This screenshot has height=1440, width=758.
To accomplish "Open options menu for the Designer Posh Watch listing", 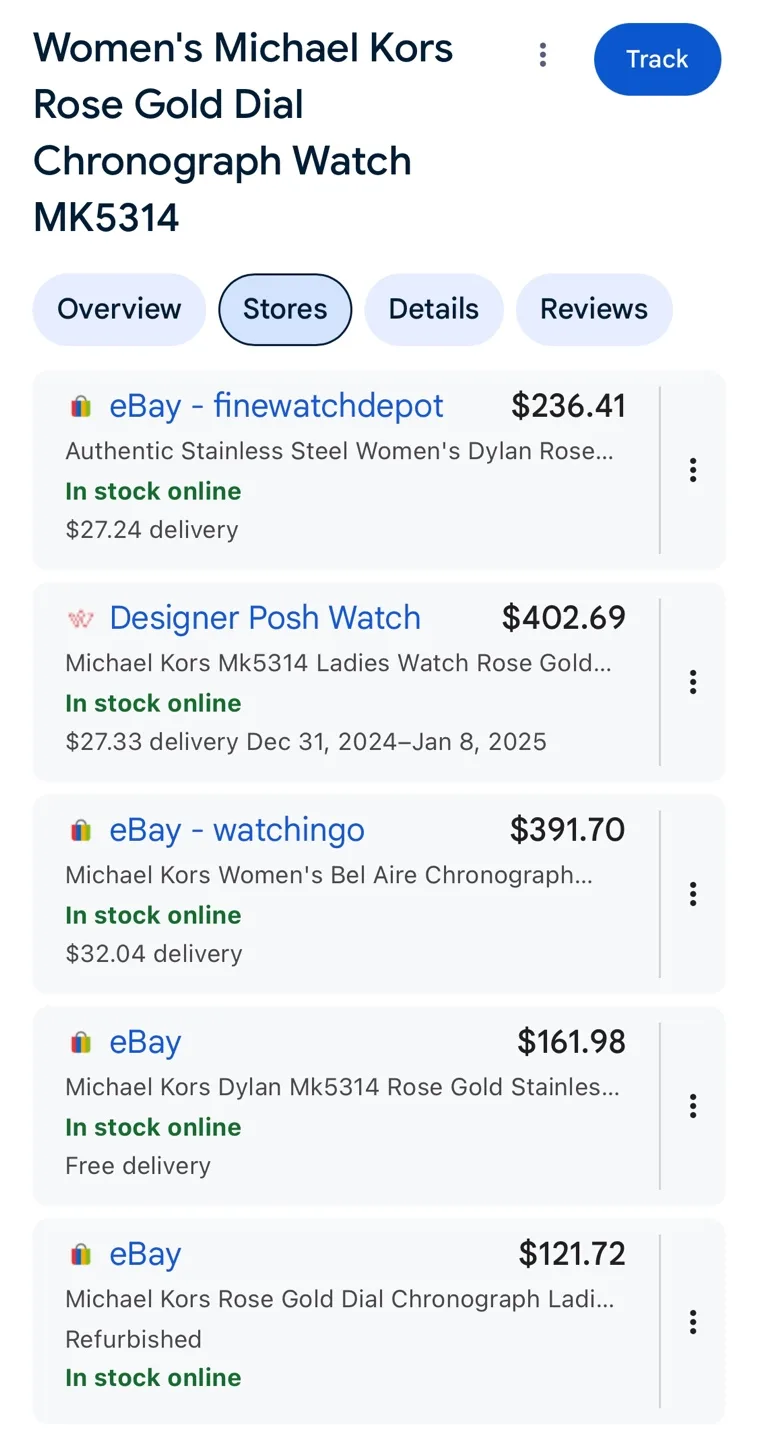I will [x=692, y=682].
